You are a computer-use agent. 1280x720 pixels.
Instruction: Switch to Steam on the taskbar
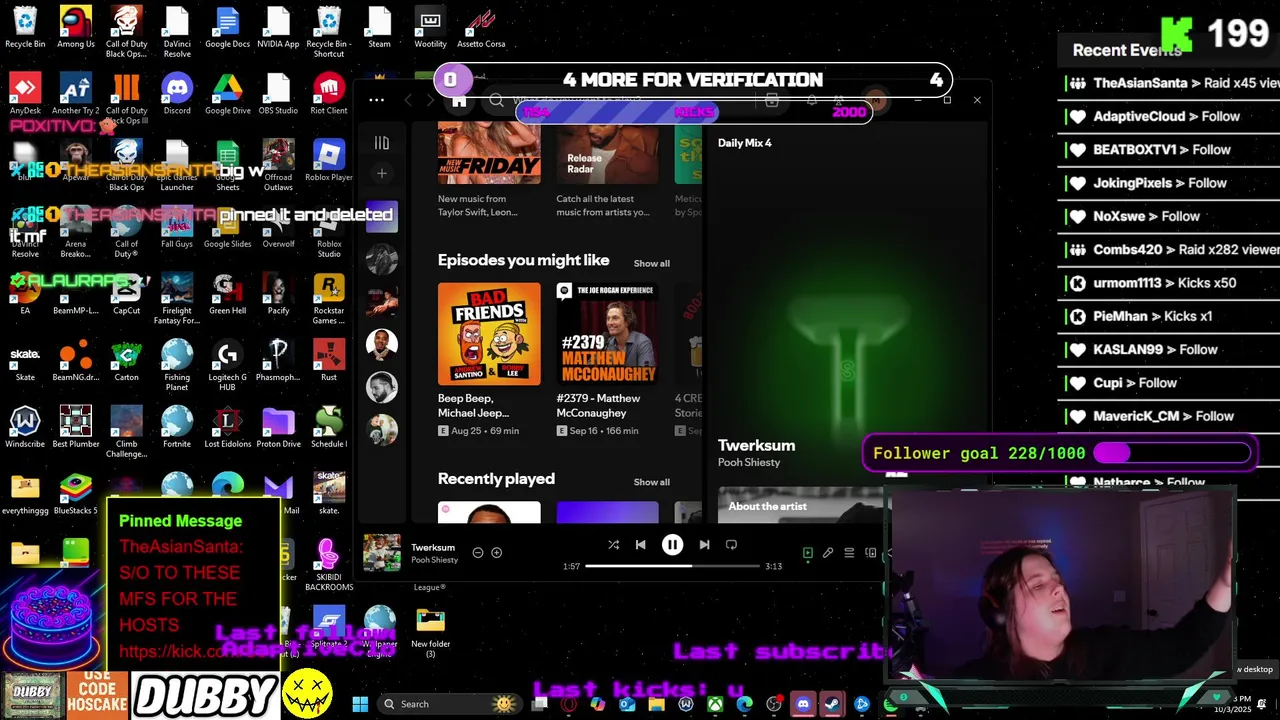pos(832,704)
